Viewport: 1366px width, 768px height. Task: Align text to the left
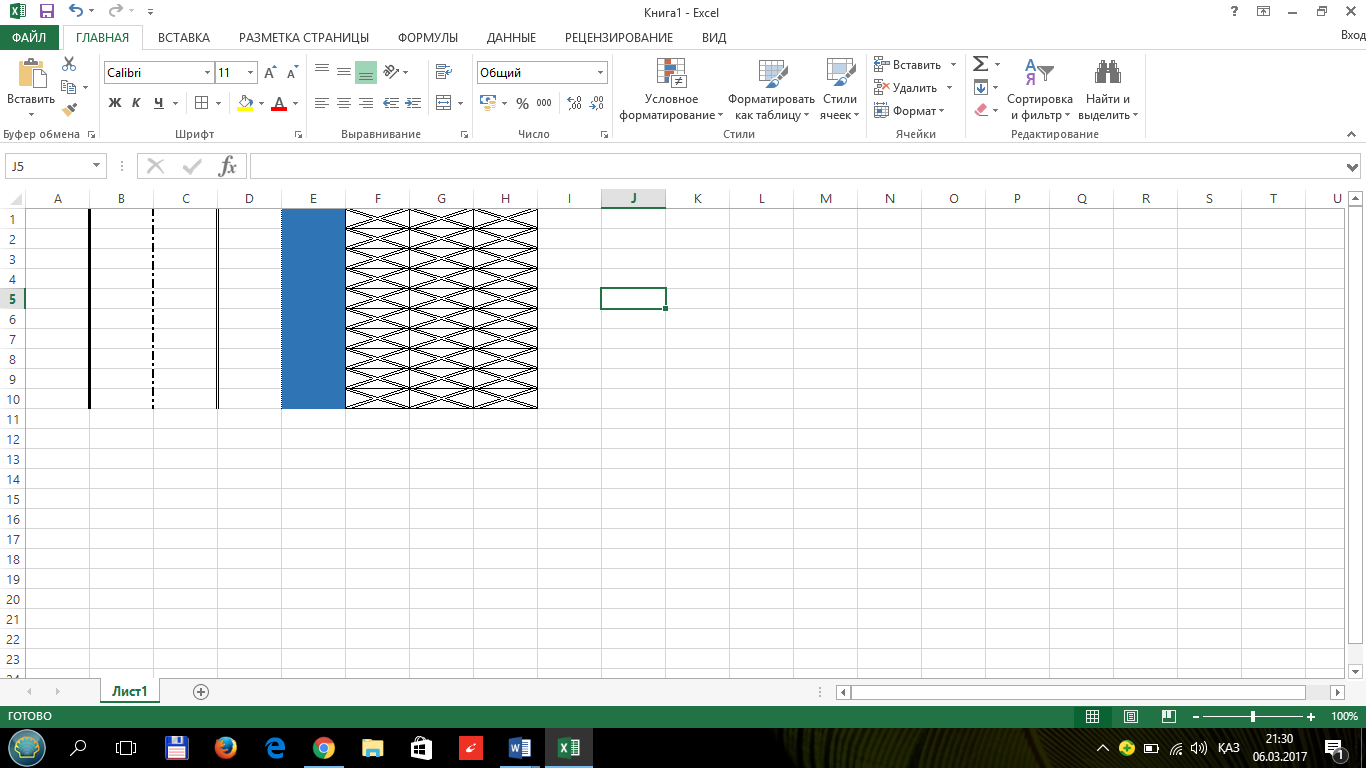pyautogui.click(x=322, y=103)
